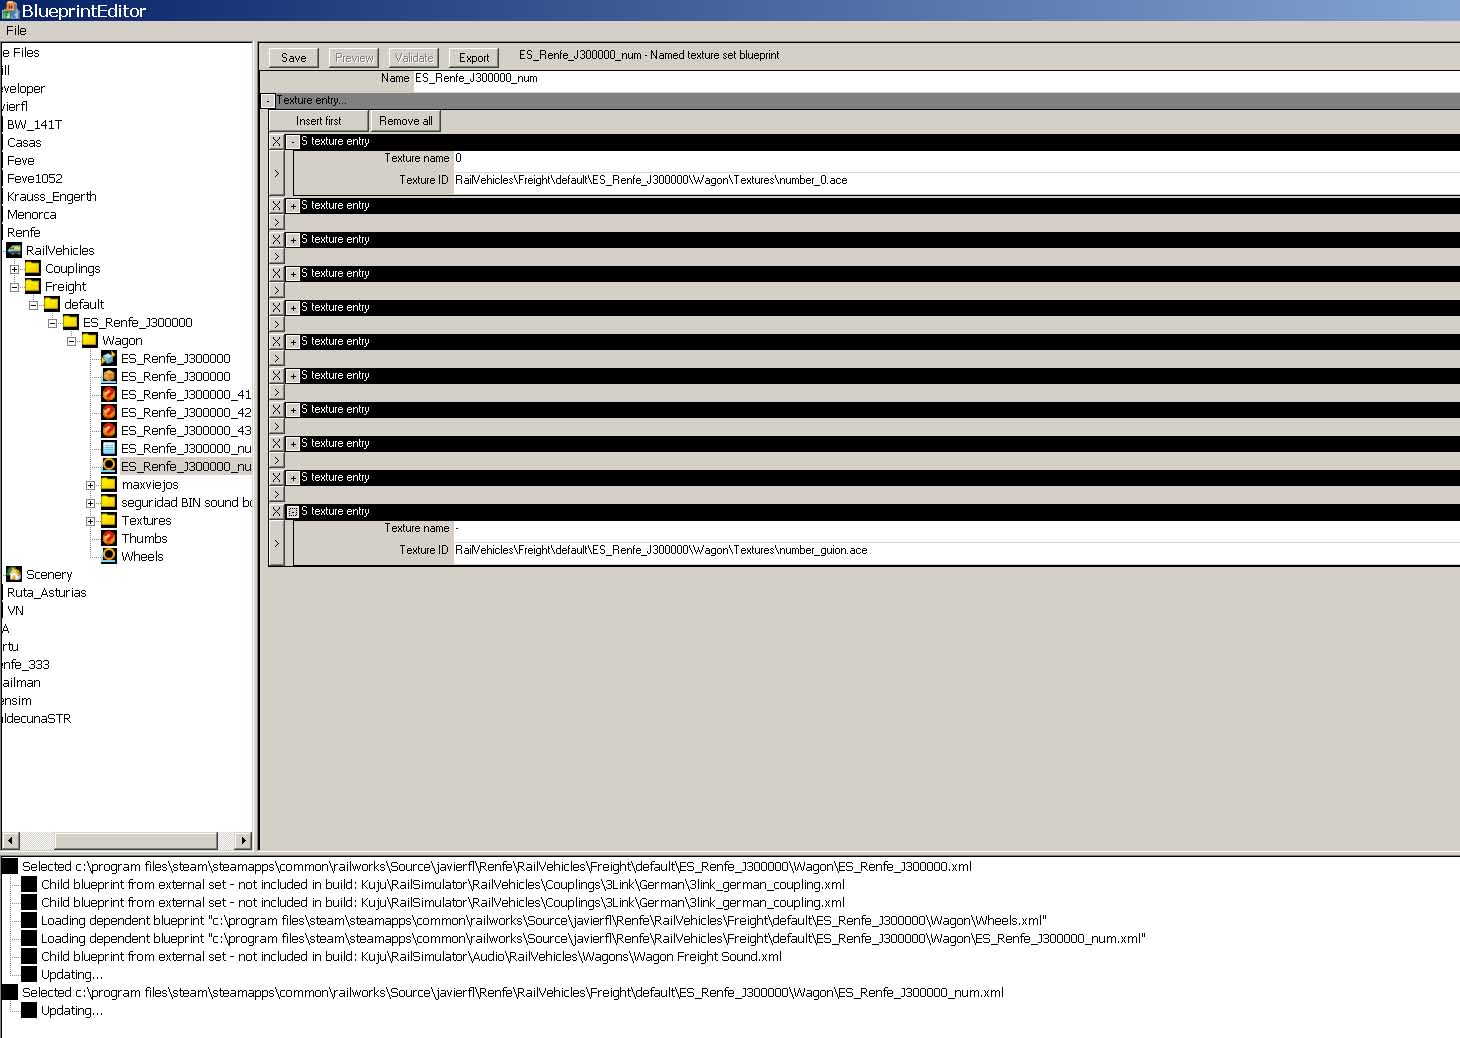Collapse the Texture entry section header
The width and height of the screenshot is (1460, 1038).
pos(268,101)
